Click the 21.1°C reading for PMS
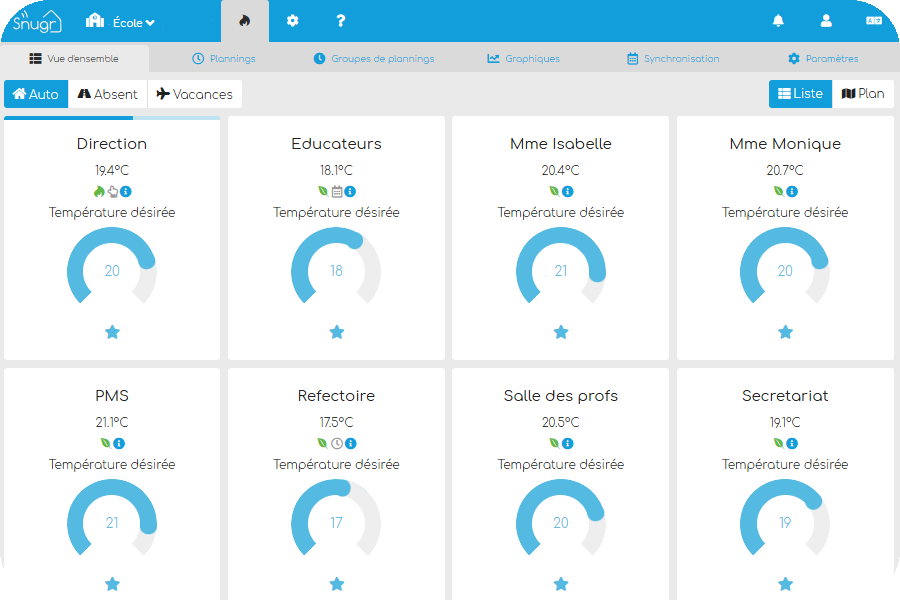The height and width of the screenshot is (600, 900). click(x=112, y=422)
